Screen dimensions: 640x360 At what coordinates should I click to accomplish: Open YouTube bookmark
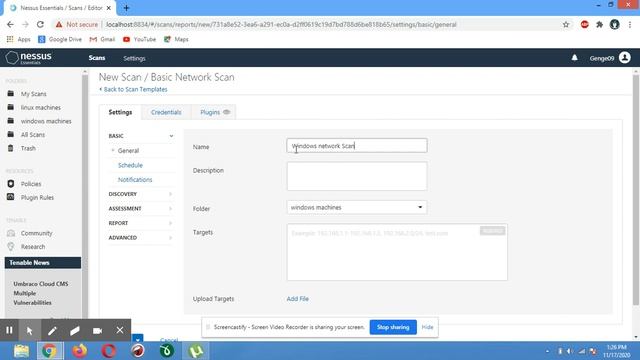point(139,39)
